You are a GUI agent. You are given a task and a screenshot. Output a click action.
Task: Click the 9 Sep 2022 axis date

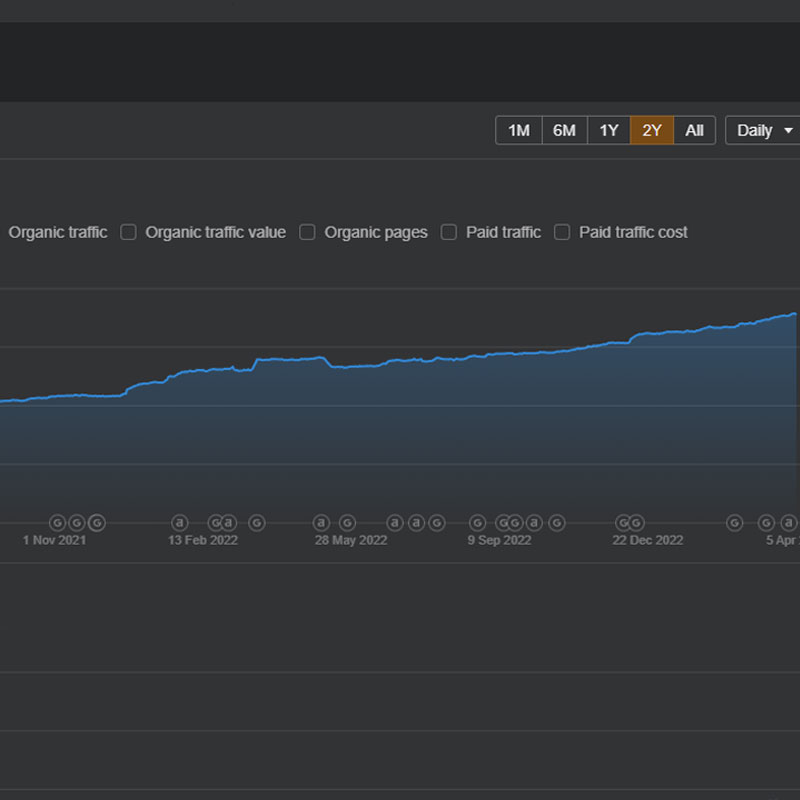pyautogui.click(x=499, y=540)
